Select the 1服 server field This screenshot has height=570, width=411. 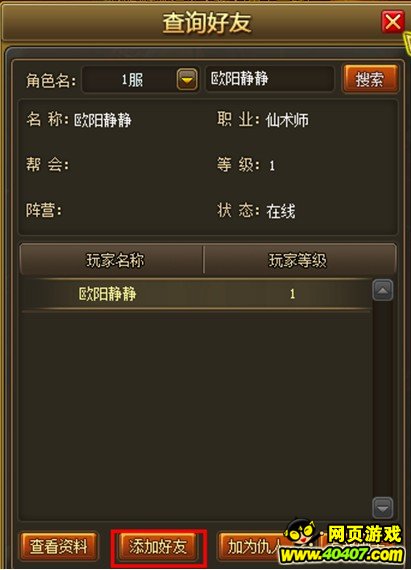coord(130,79)
